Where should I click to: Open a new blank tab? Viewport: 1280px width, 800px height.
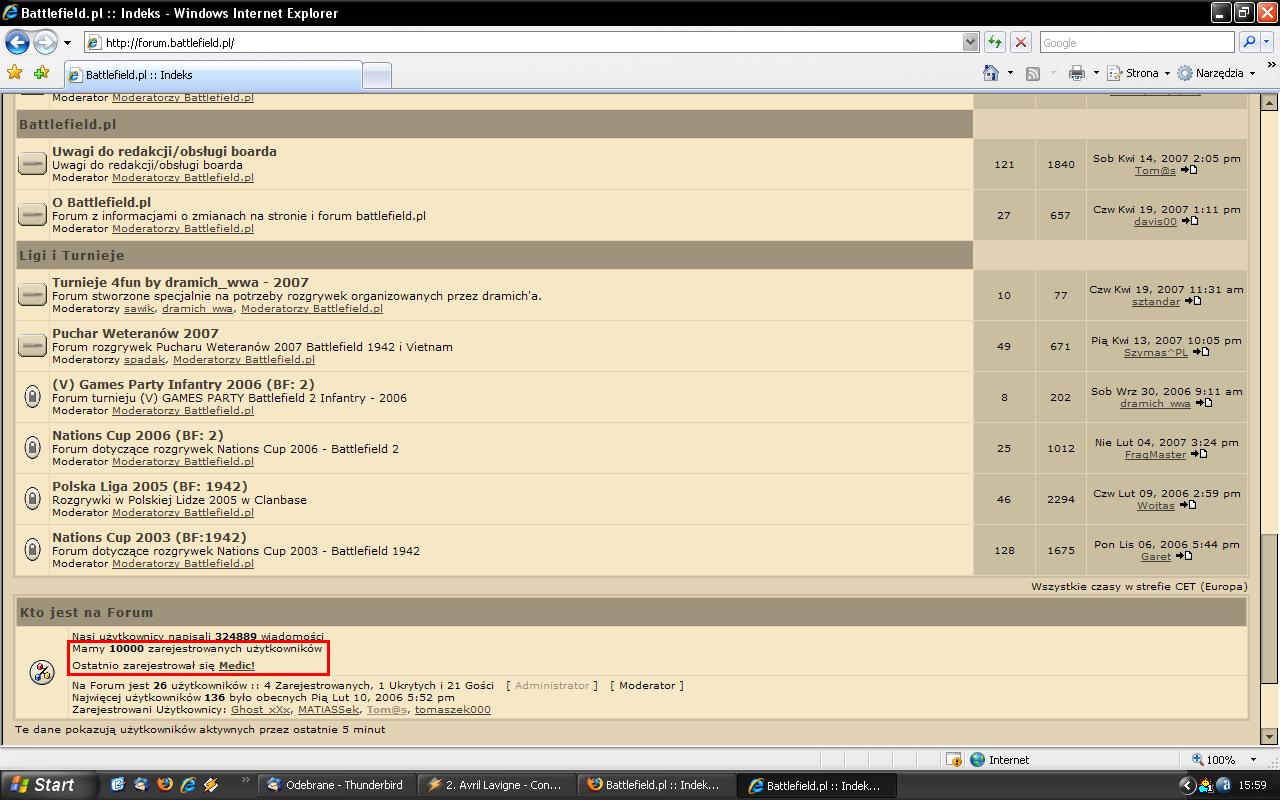point(376,75)
